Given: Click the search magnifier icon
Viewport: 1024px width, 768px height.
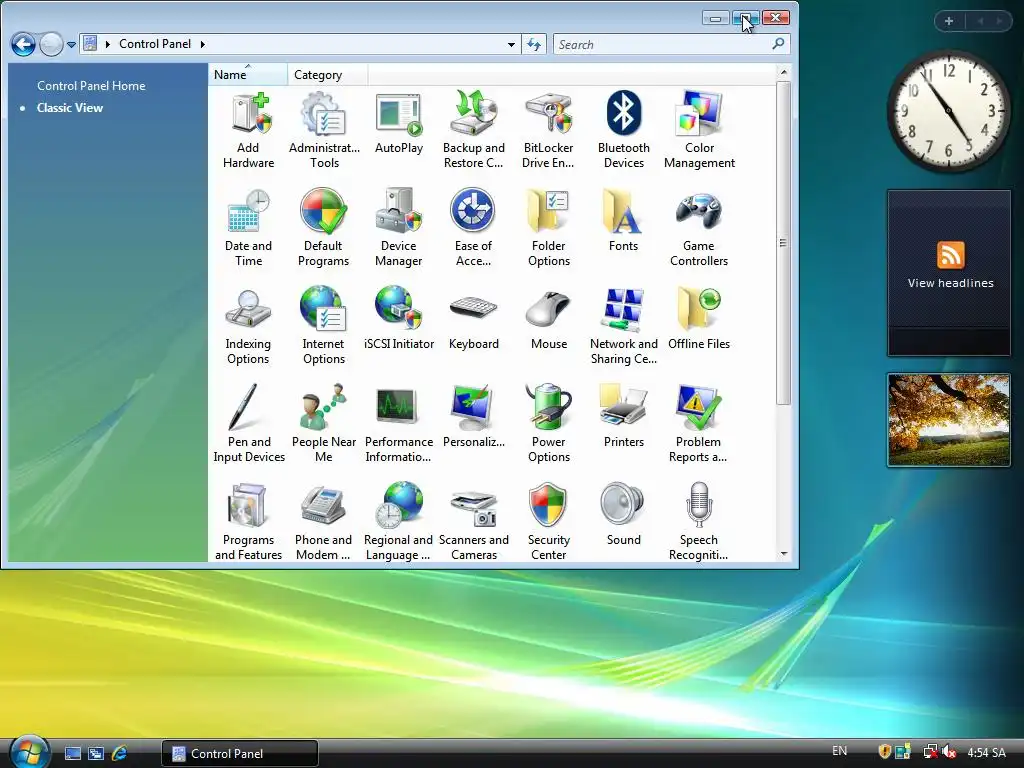Looking at the screenshot, I should click(x=777, y=44).
